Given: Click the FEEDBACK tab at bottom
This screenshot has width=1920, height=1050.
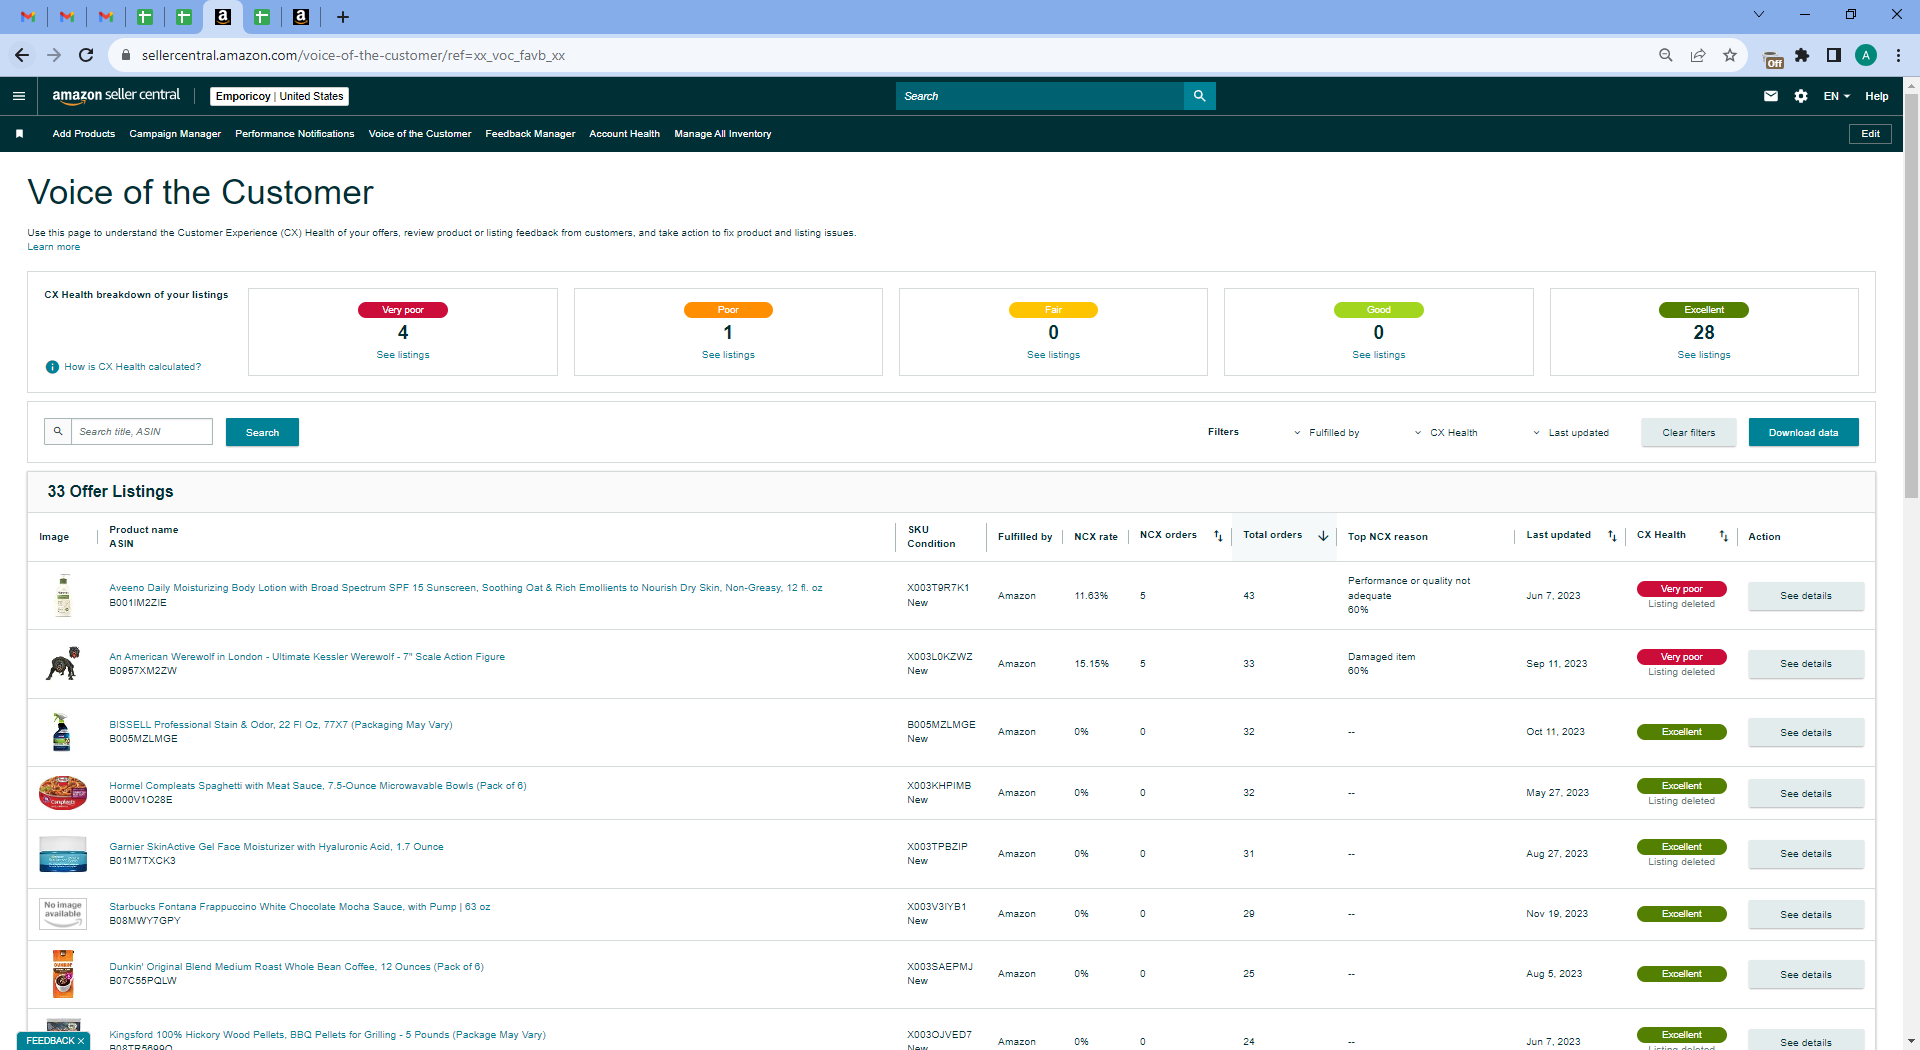Looking at the screenshot, I should (x=54, y=1041).
